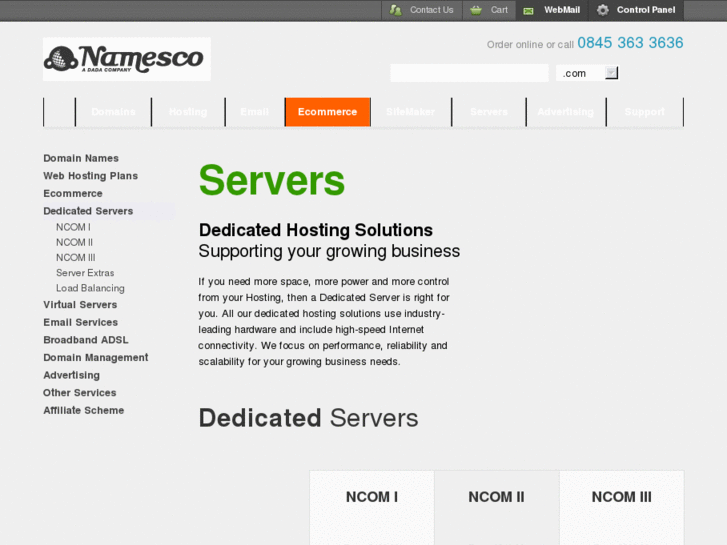The height and width of the screenshot is (545, 727).
Task: Go to Broadband ADSL in sidebar
Action: pos(86,340)
